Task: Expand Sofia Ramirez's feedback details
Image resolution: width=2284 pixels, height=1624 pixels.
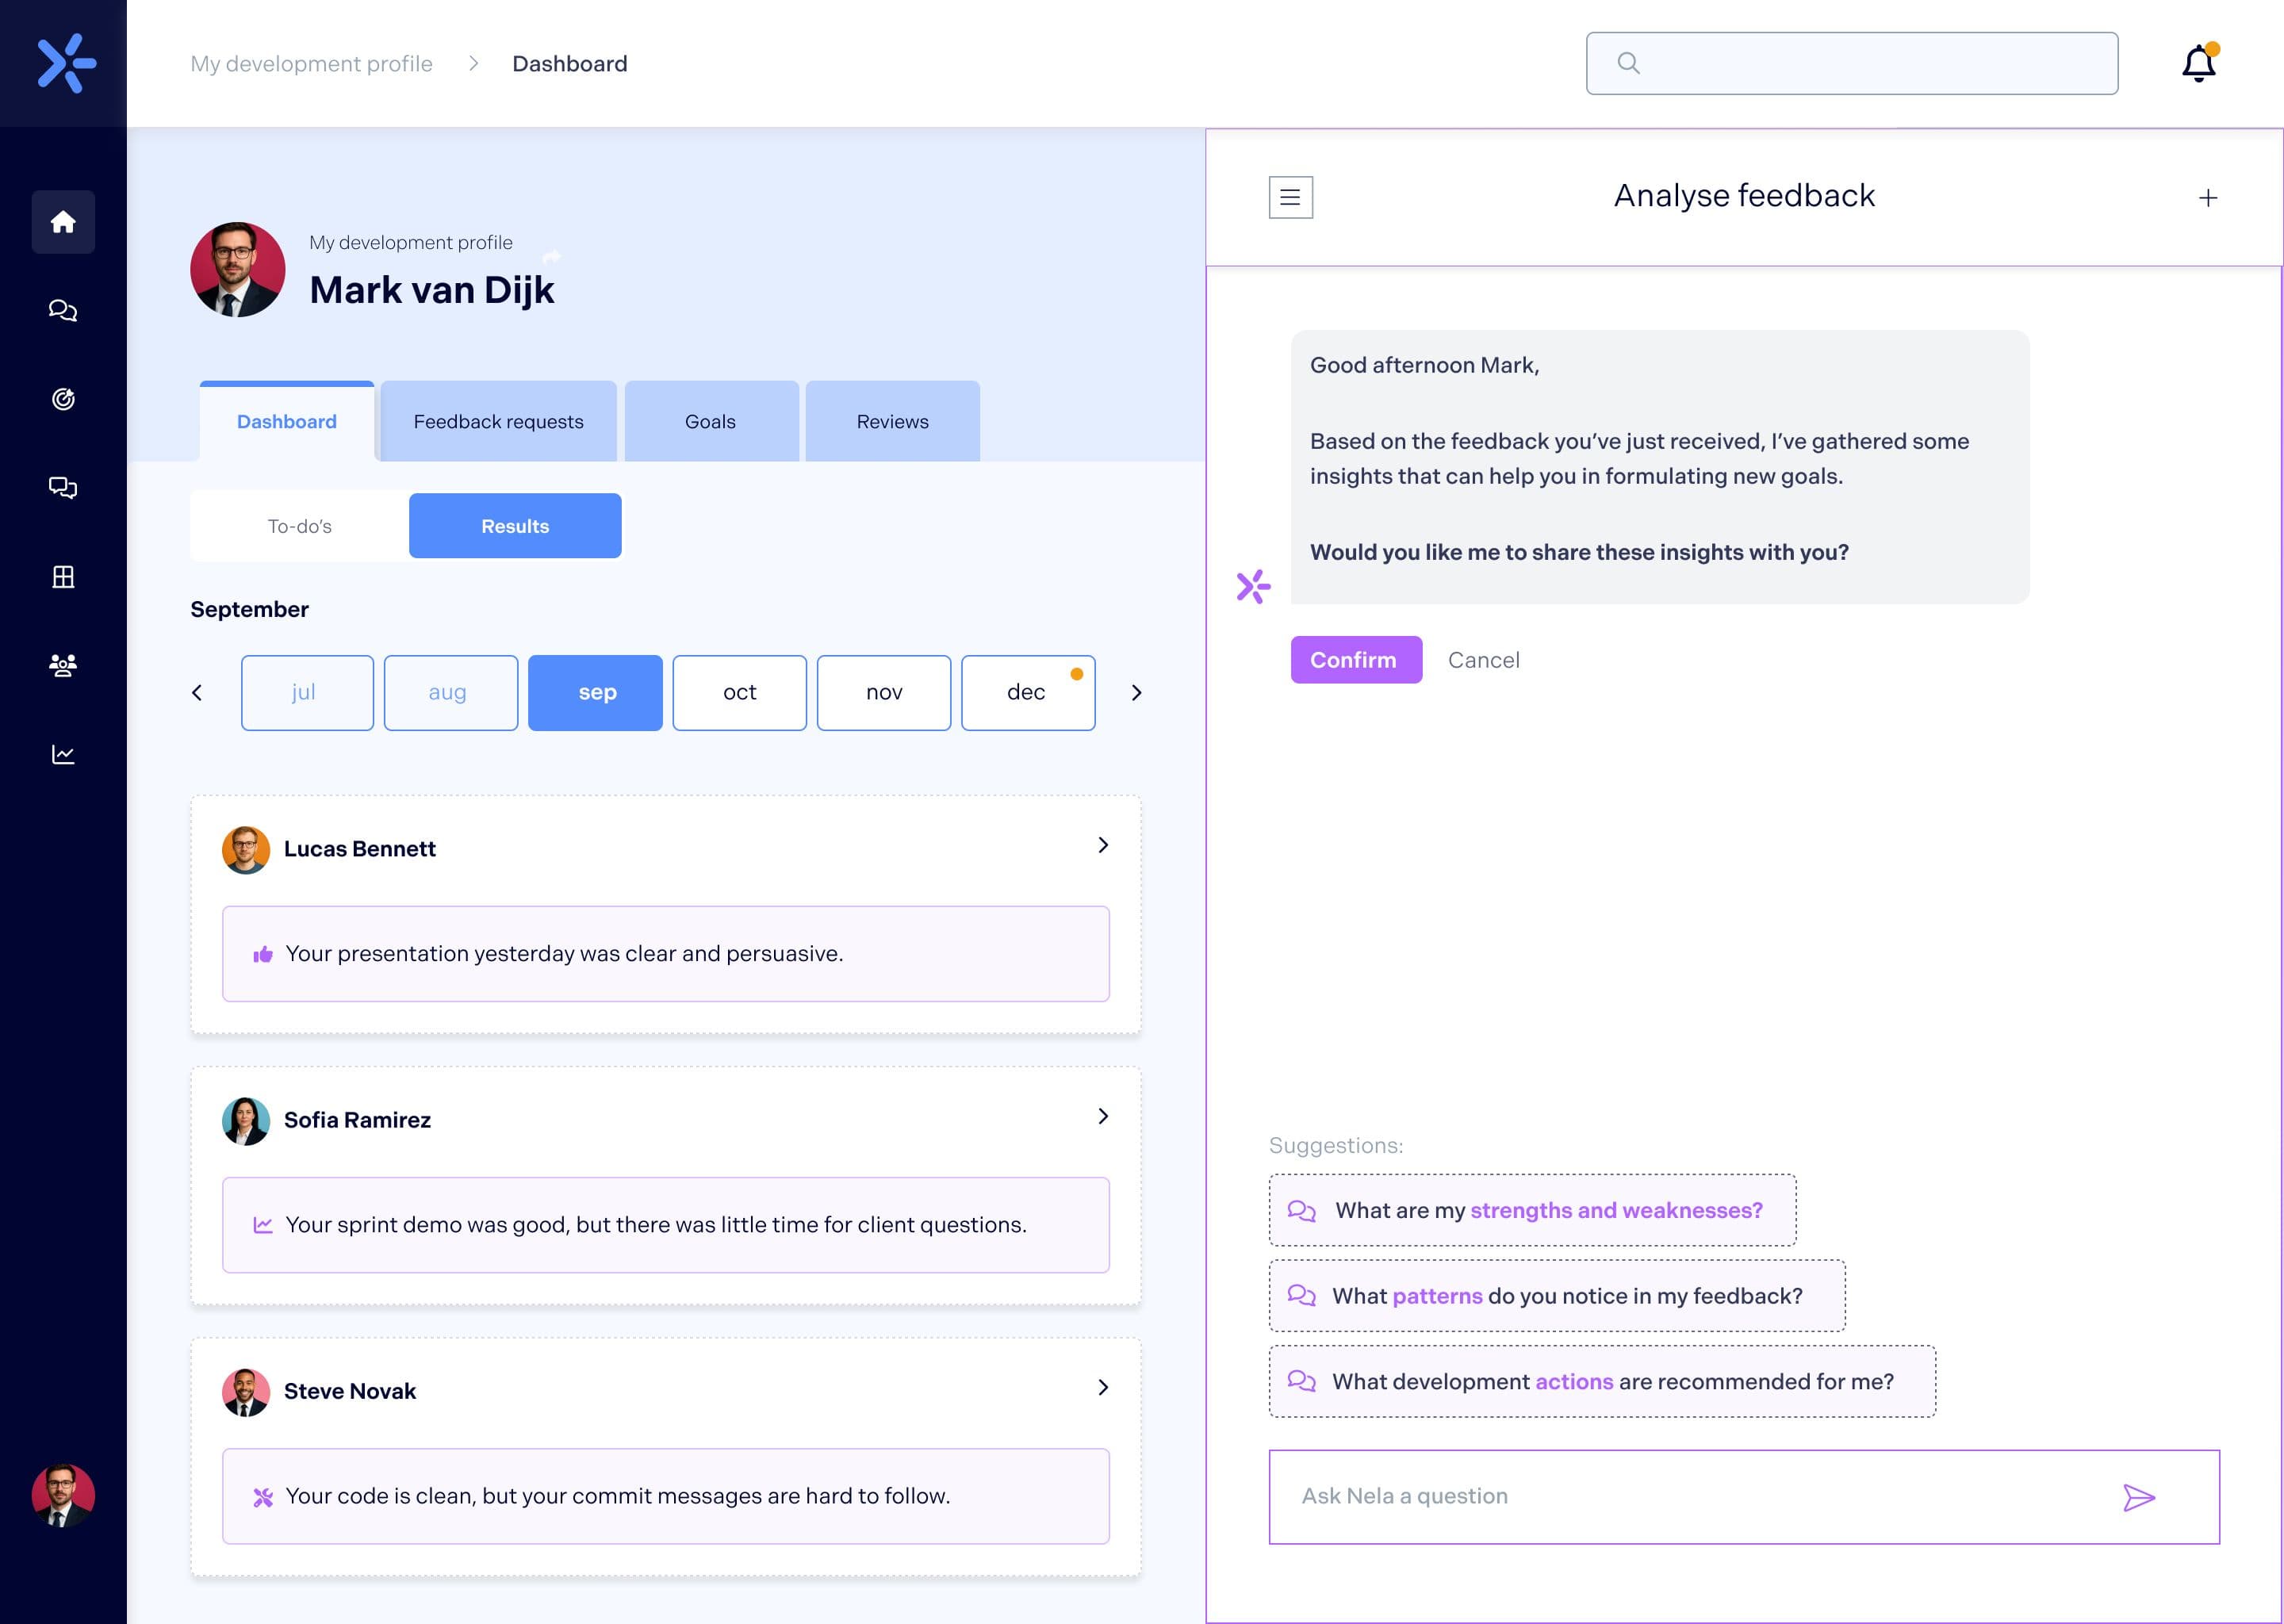Action: 1103,1116
